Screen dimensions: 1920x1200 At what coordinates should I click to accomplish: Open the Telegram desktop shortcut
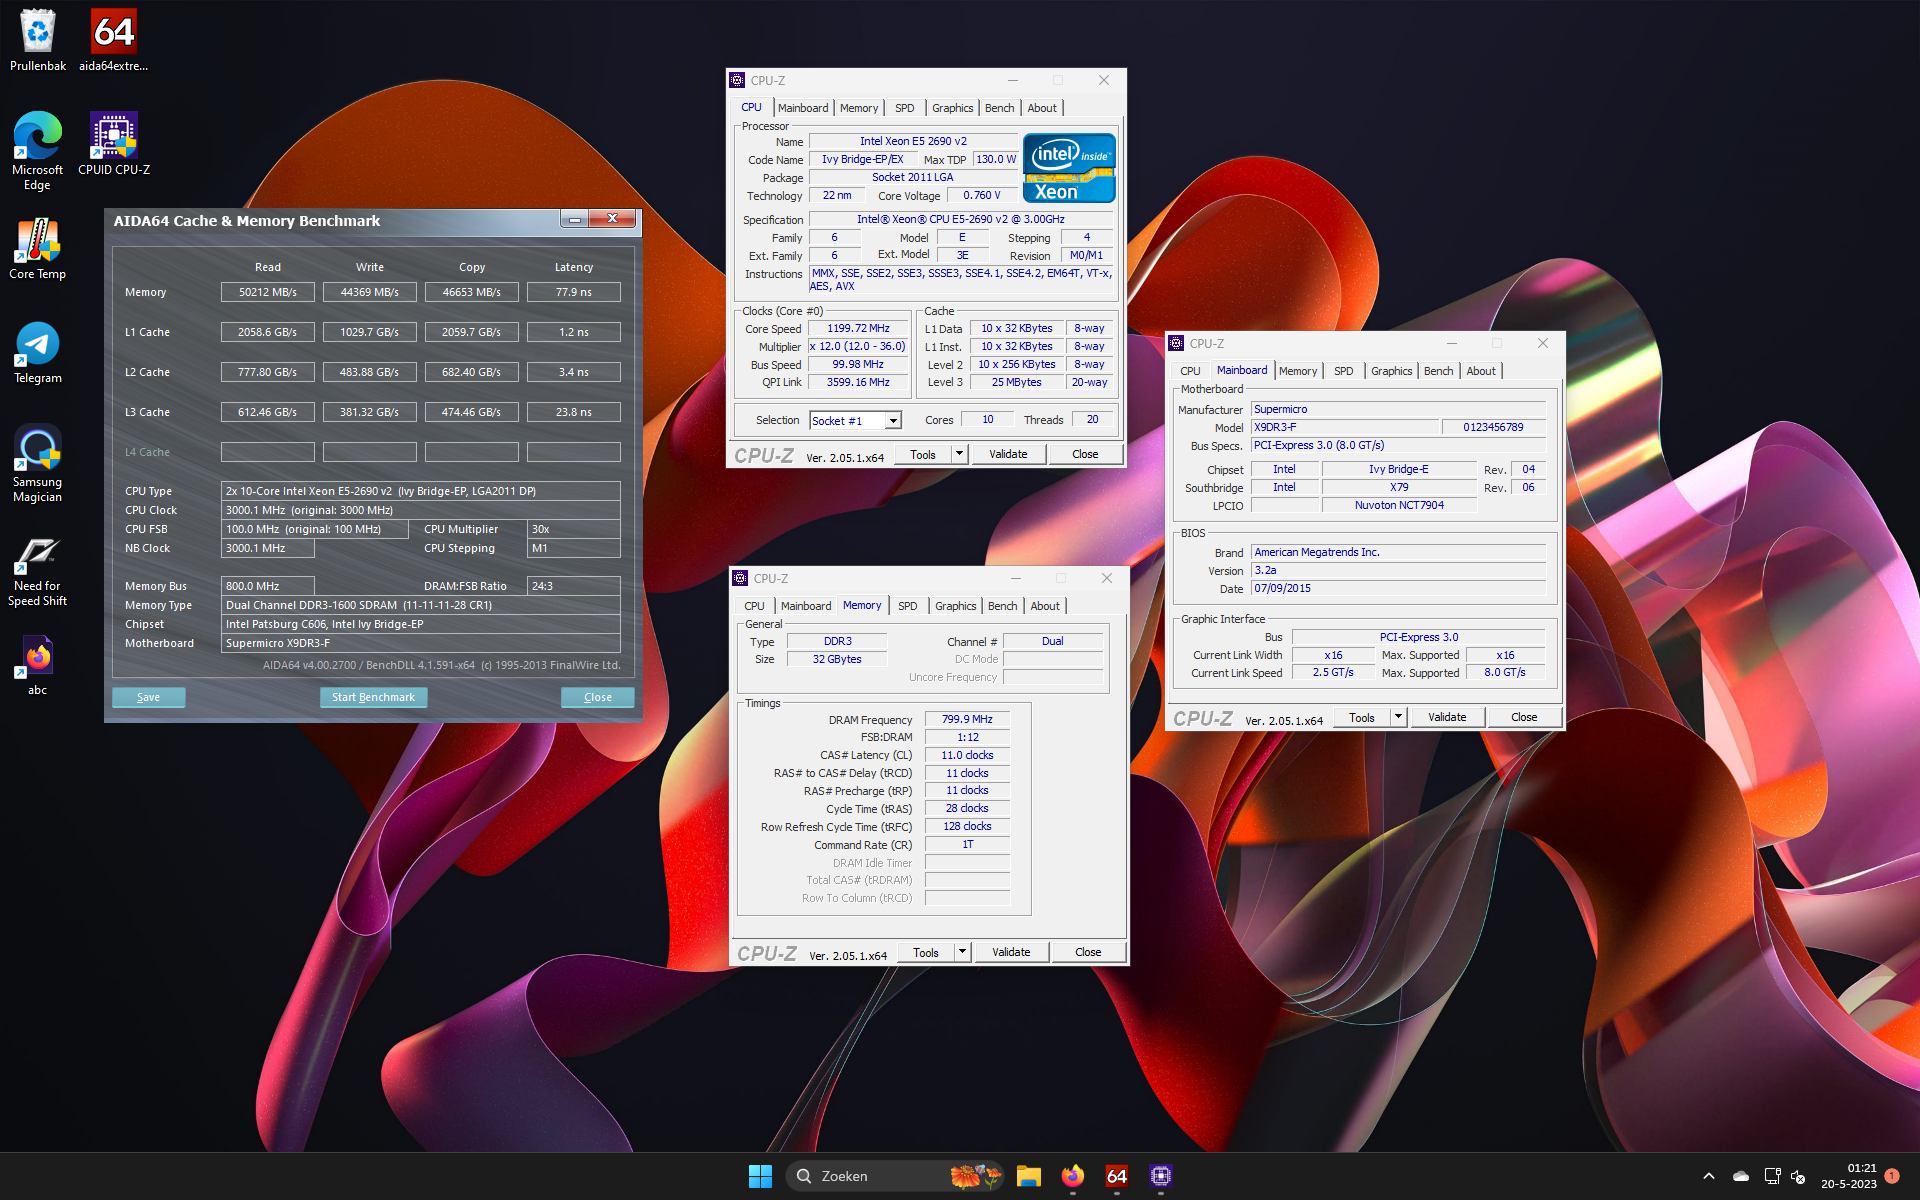(x=38, y=352)
